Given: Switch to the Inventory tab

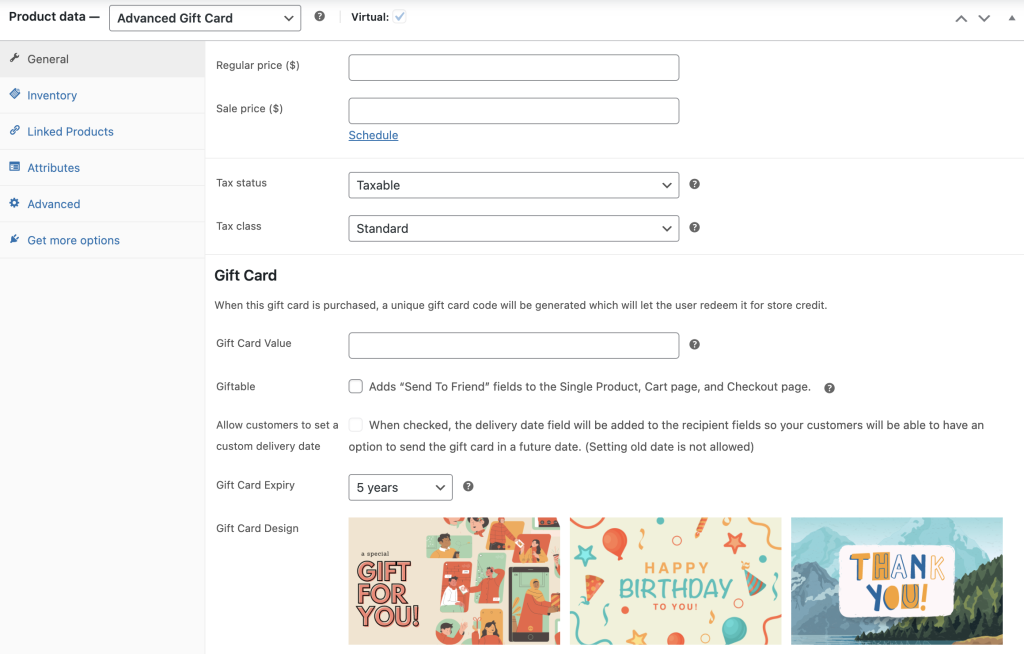Looking at the screenshot, I should [52, 96].
